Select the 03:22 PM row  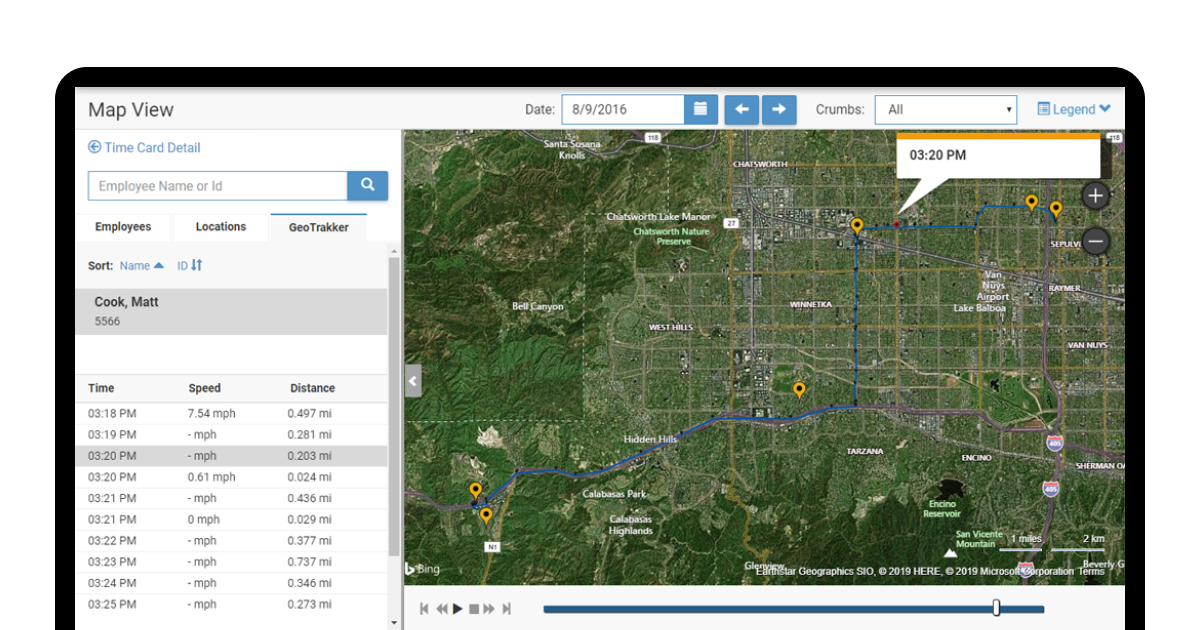(x=231, y=541)
